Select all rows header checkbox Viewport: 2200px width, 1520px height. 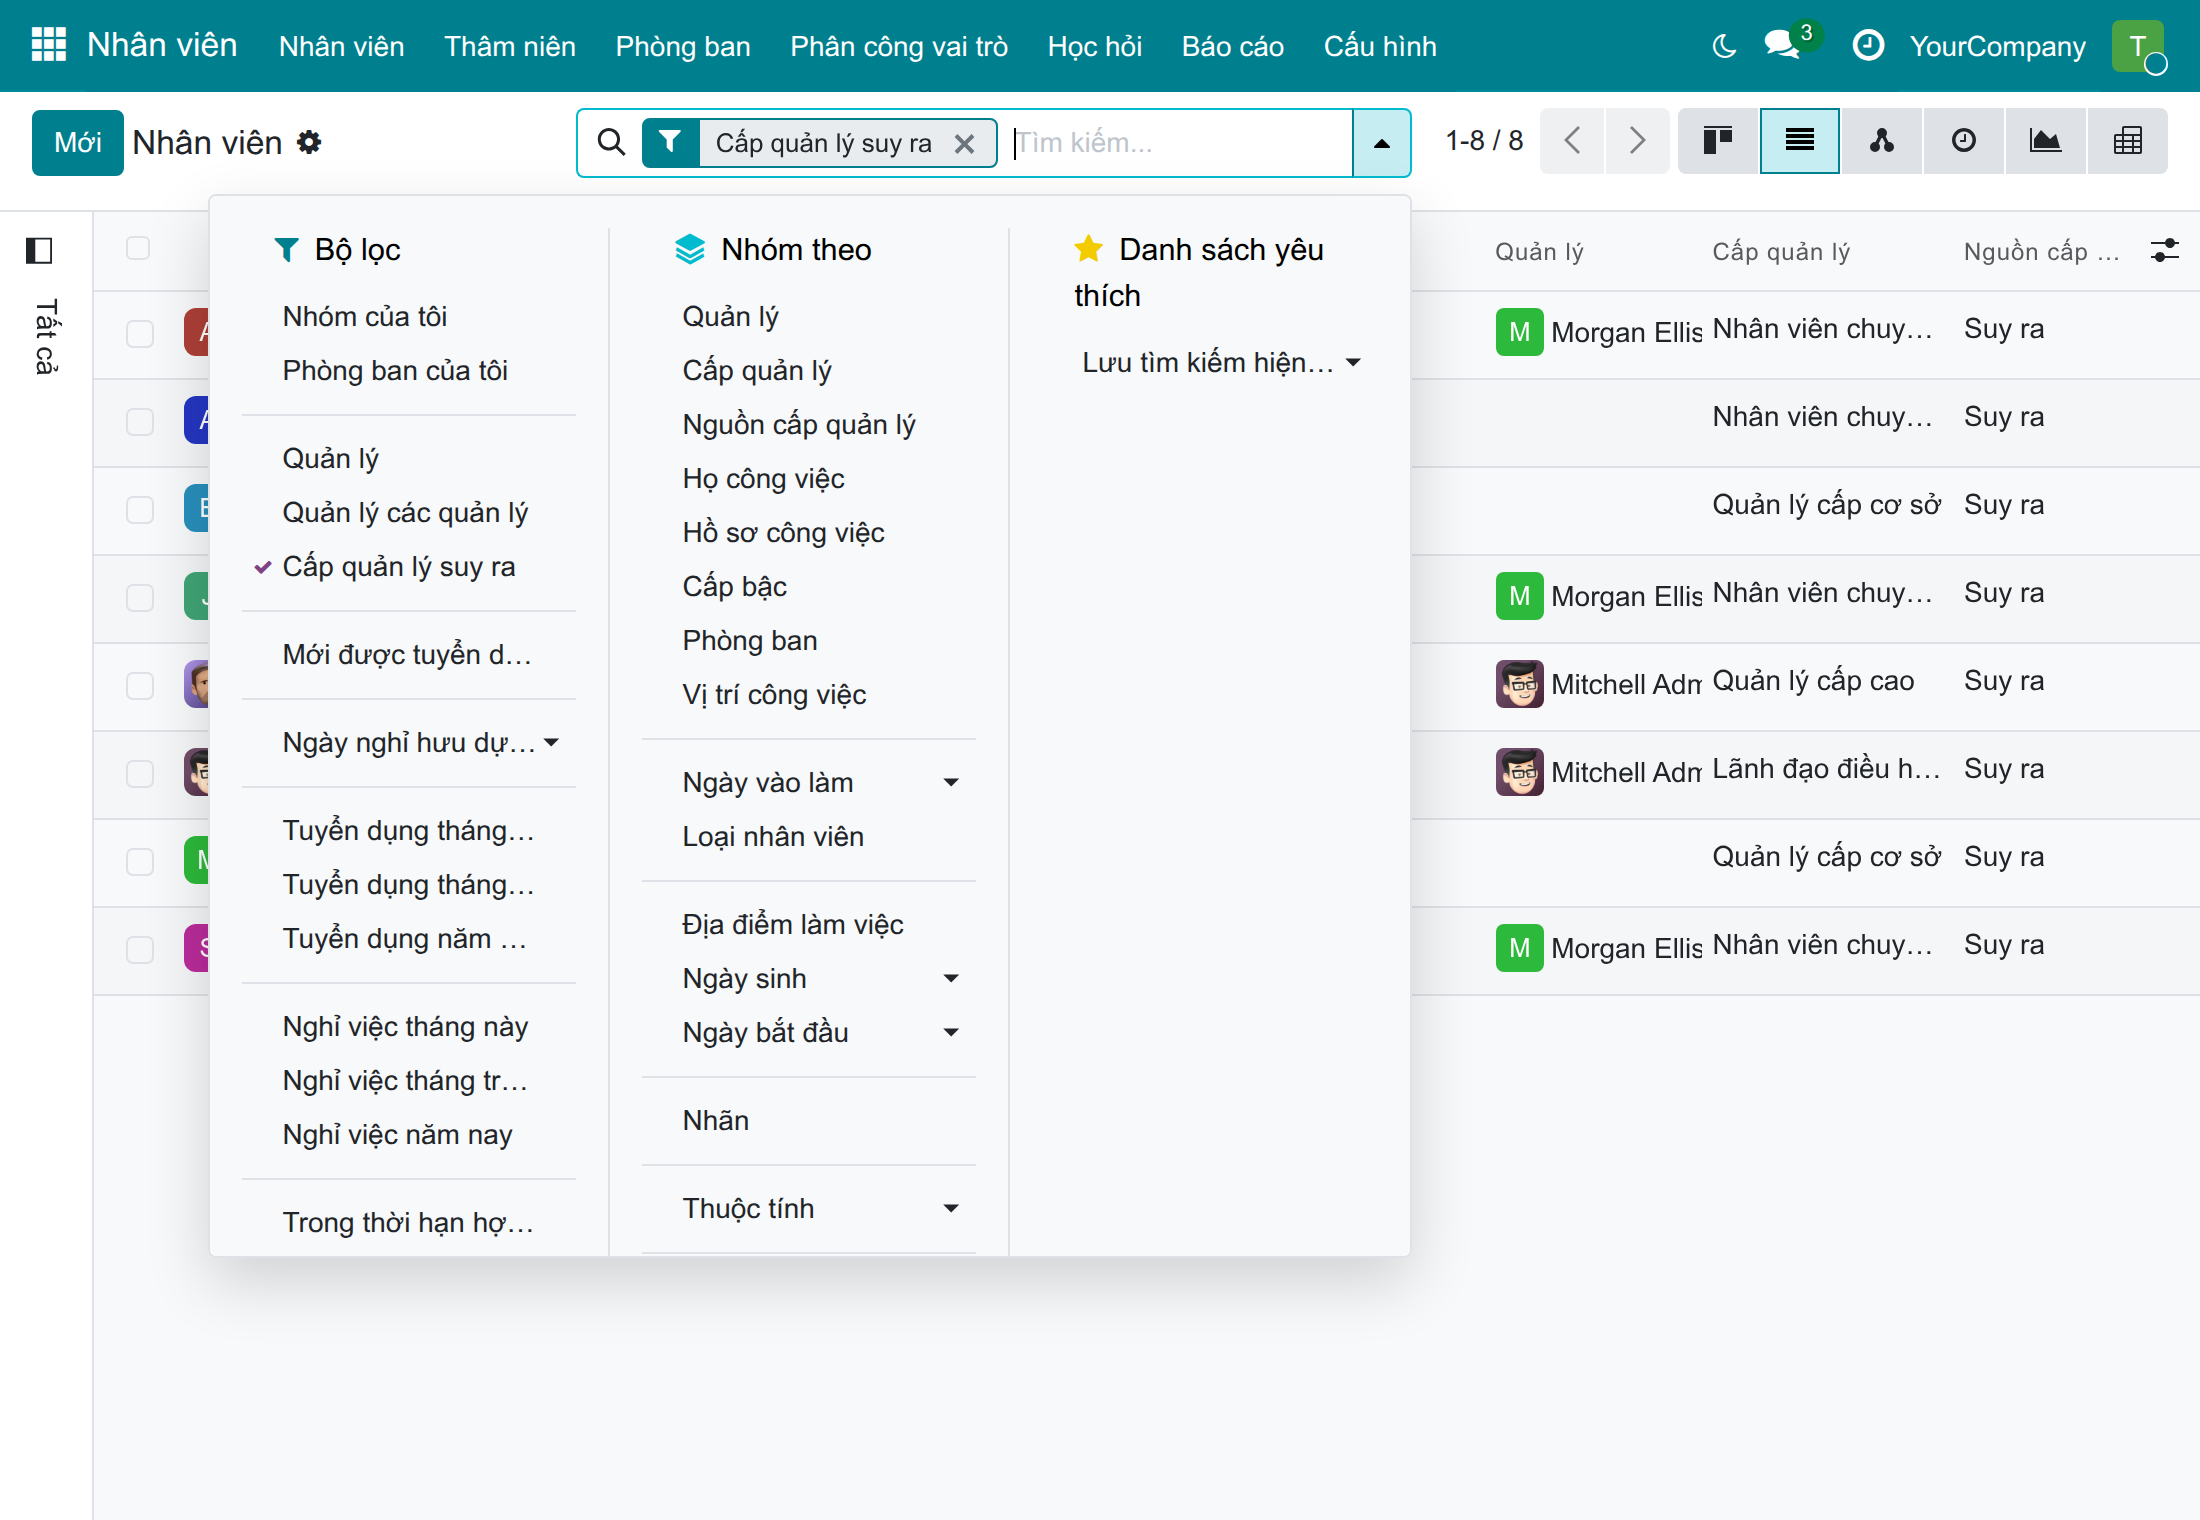pyautogui.click(x=138, y=248)
